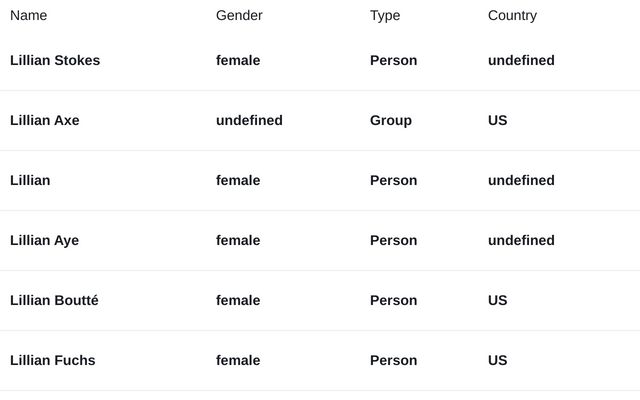Click the Group type of Lillian Axe
The height and width of the screenshot is (400, 640).
[391, 120]
